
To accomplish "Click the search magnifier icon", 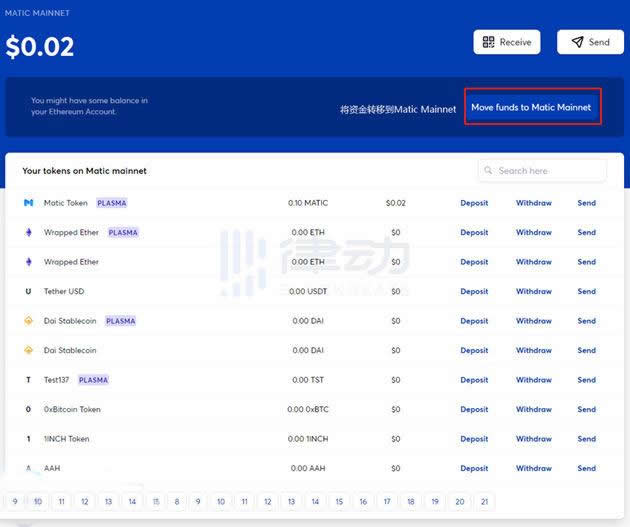I will click(x=488, y=170).
